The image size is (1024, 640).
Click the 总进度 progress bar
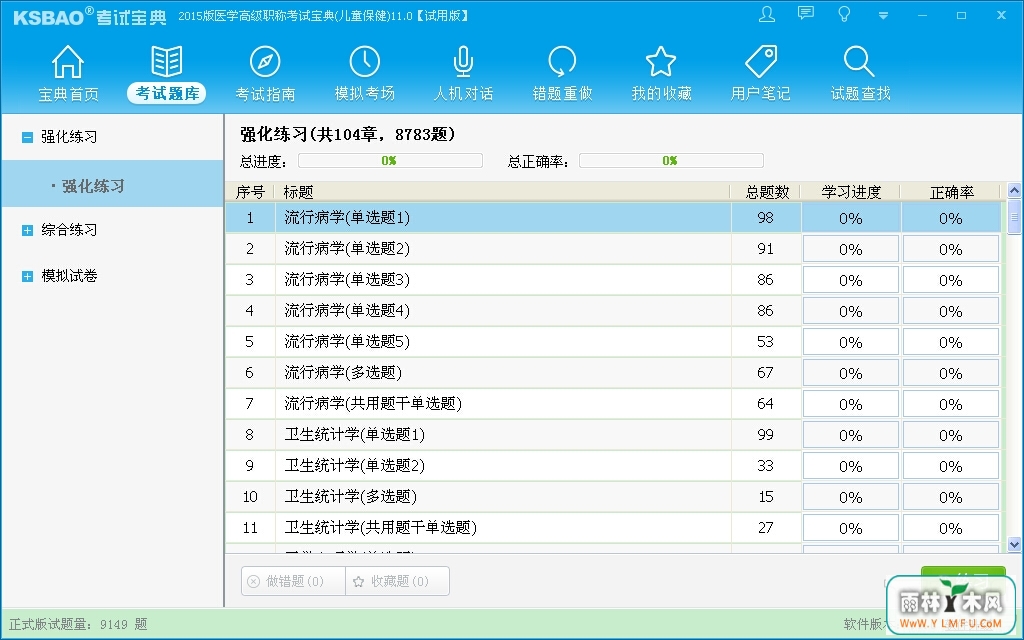[390, 161]
